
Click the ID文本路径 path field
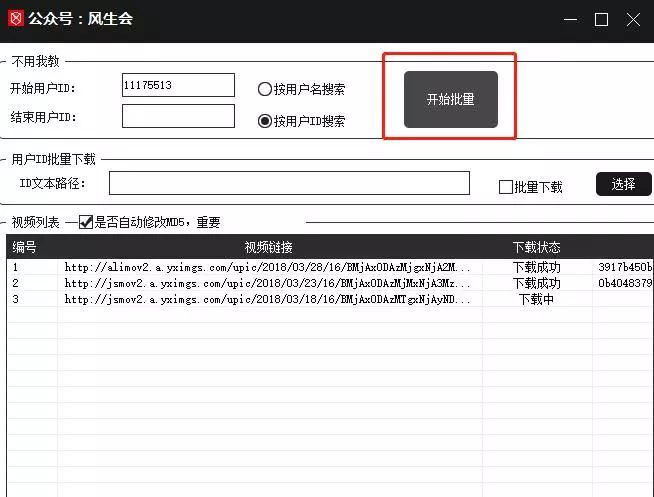(x=289, y=183)
